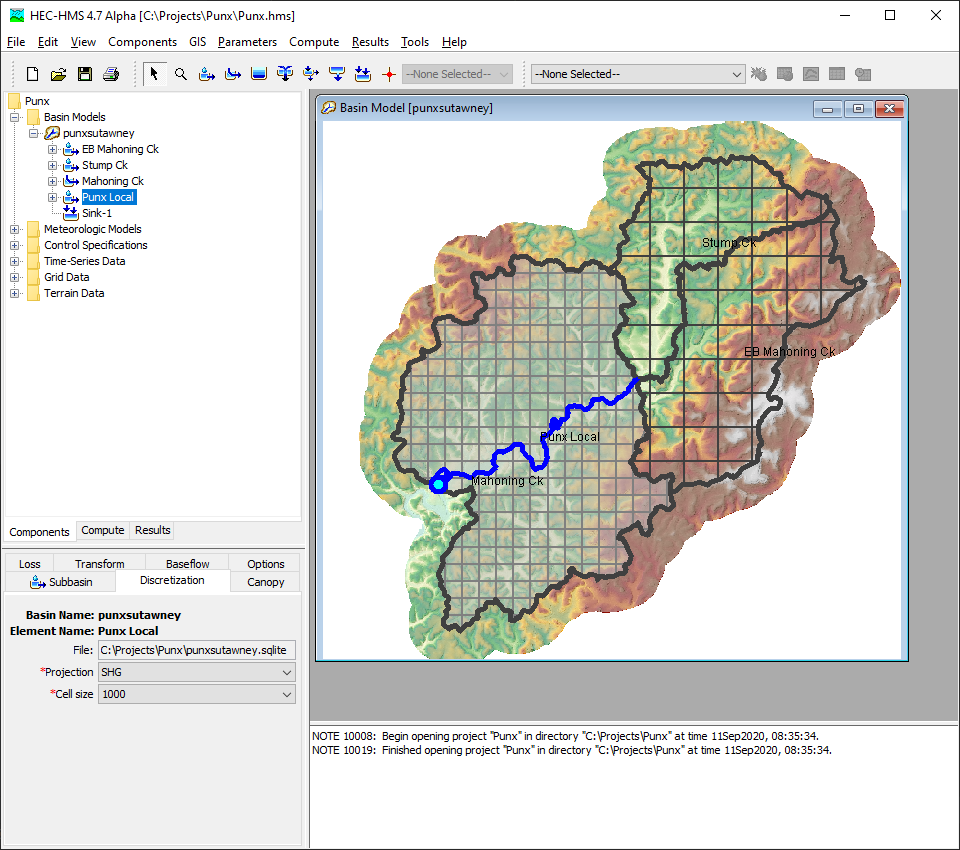
Task: Expand the Mahoning Ck reach node
Action: 53,181
